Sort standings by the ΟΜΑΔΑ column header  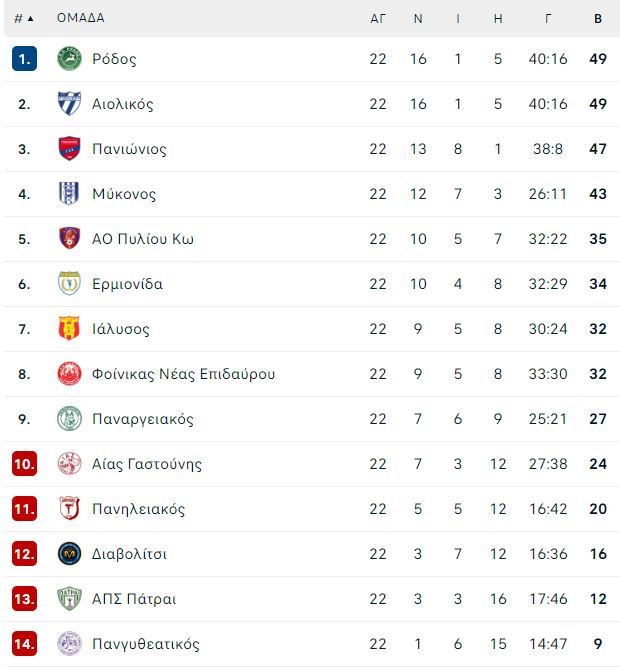point(80,18)
